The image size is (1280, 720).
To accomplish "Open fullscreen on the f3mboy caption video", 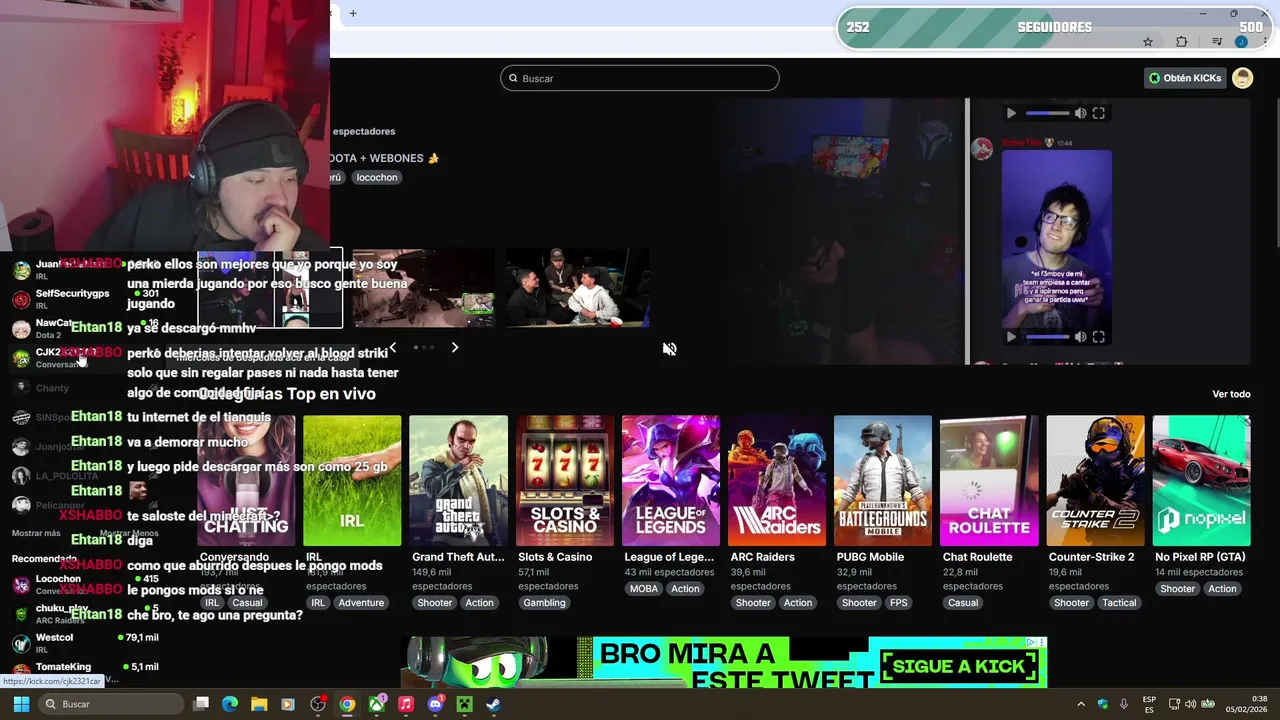I will (1099, 337).
